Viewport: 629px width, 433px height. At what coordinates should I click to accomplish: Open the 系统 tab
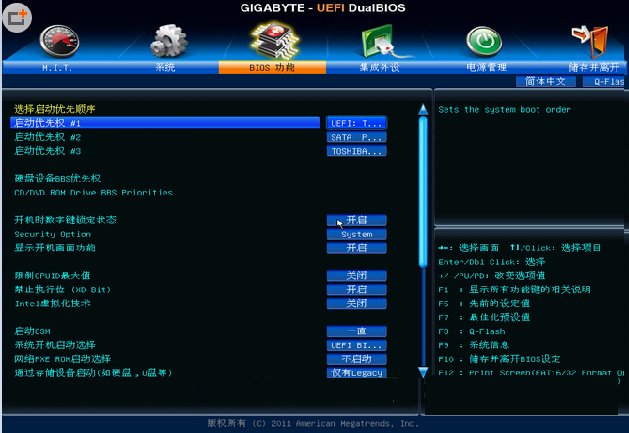(165, 67)
